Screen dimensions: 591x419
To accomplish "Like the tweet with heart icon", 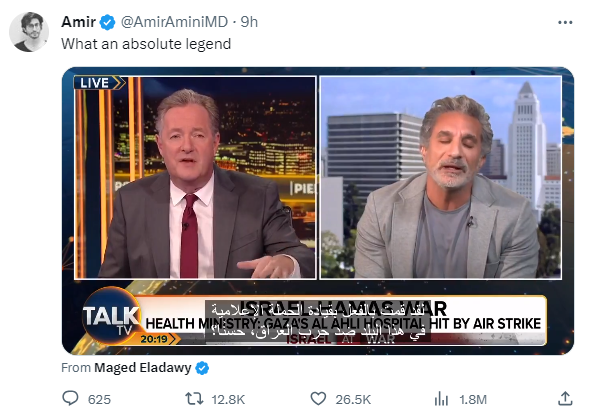I will tap(318, 398).
